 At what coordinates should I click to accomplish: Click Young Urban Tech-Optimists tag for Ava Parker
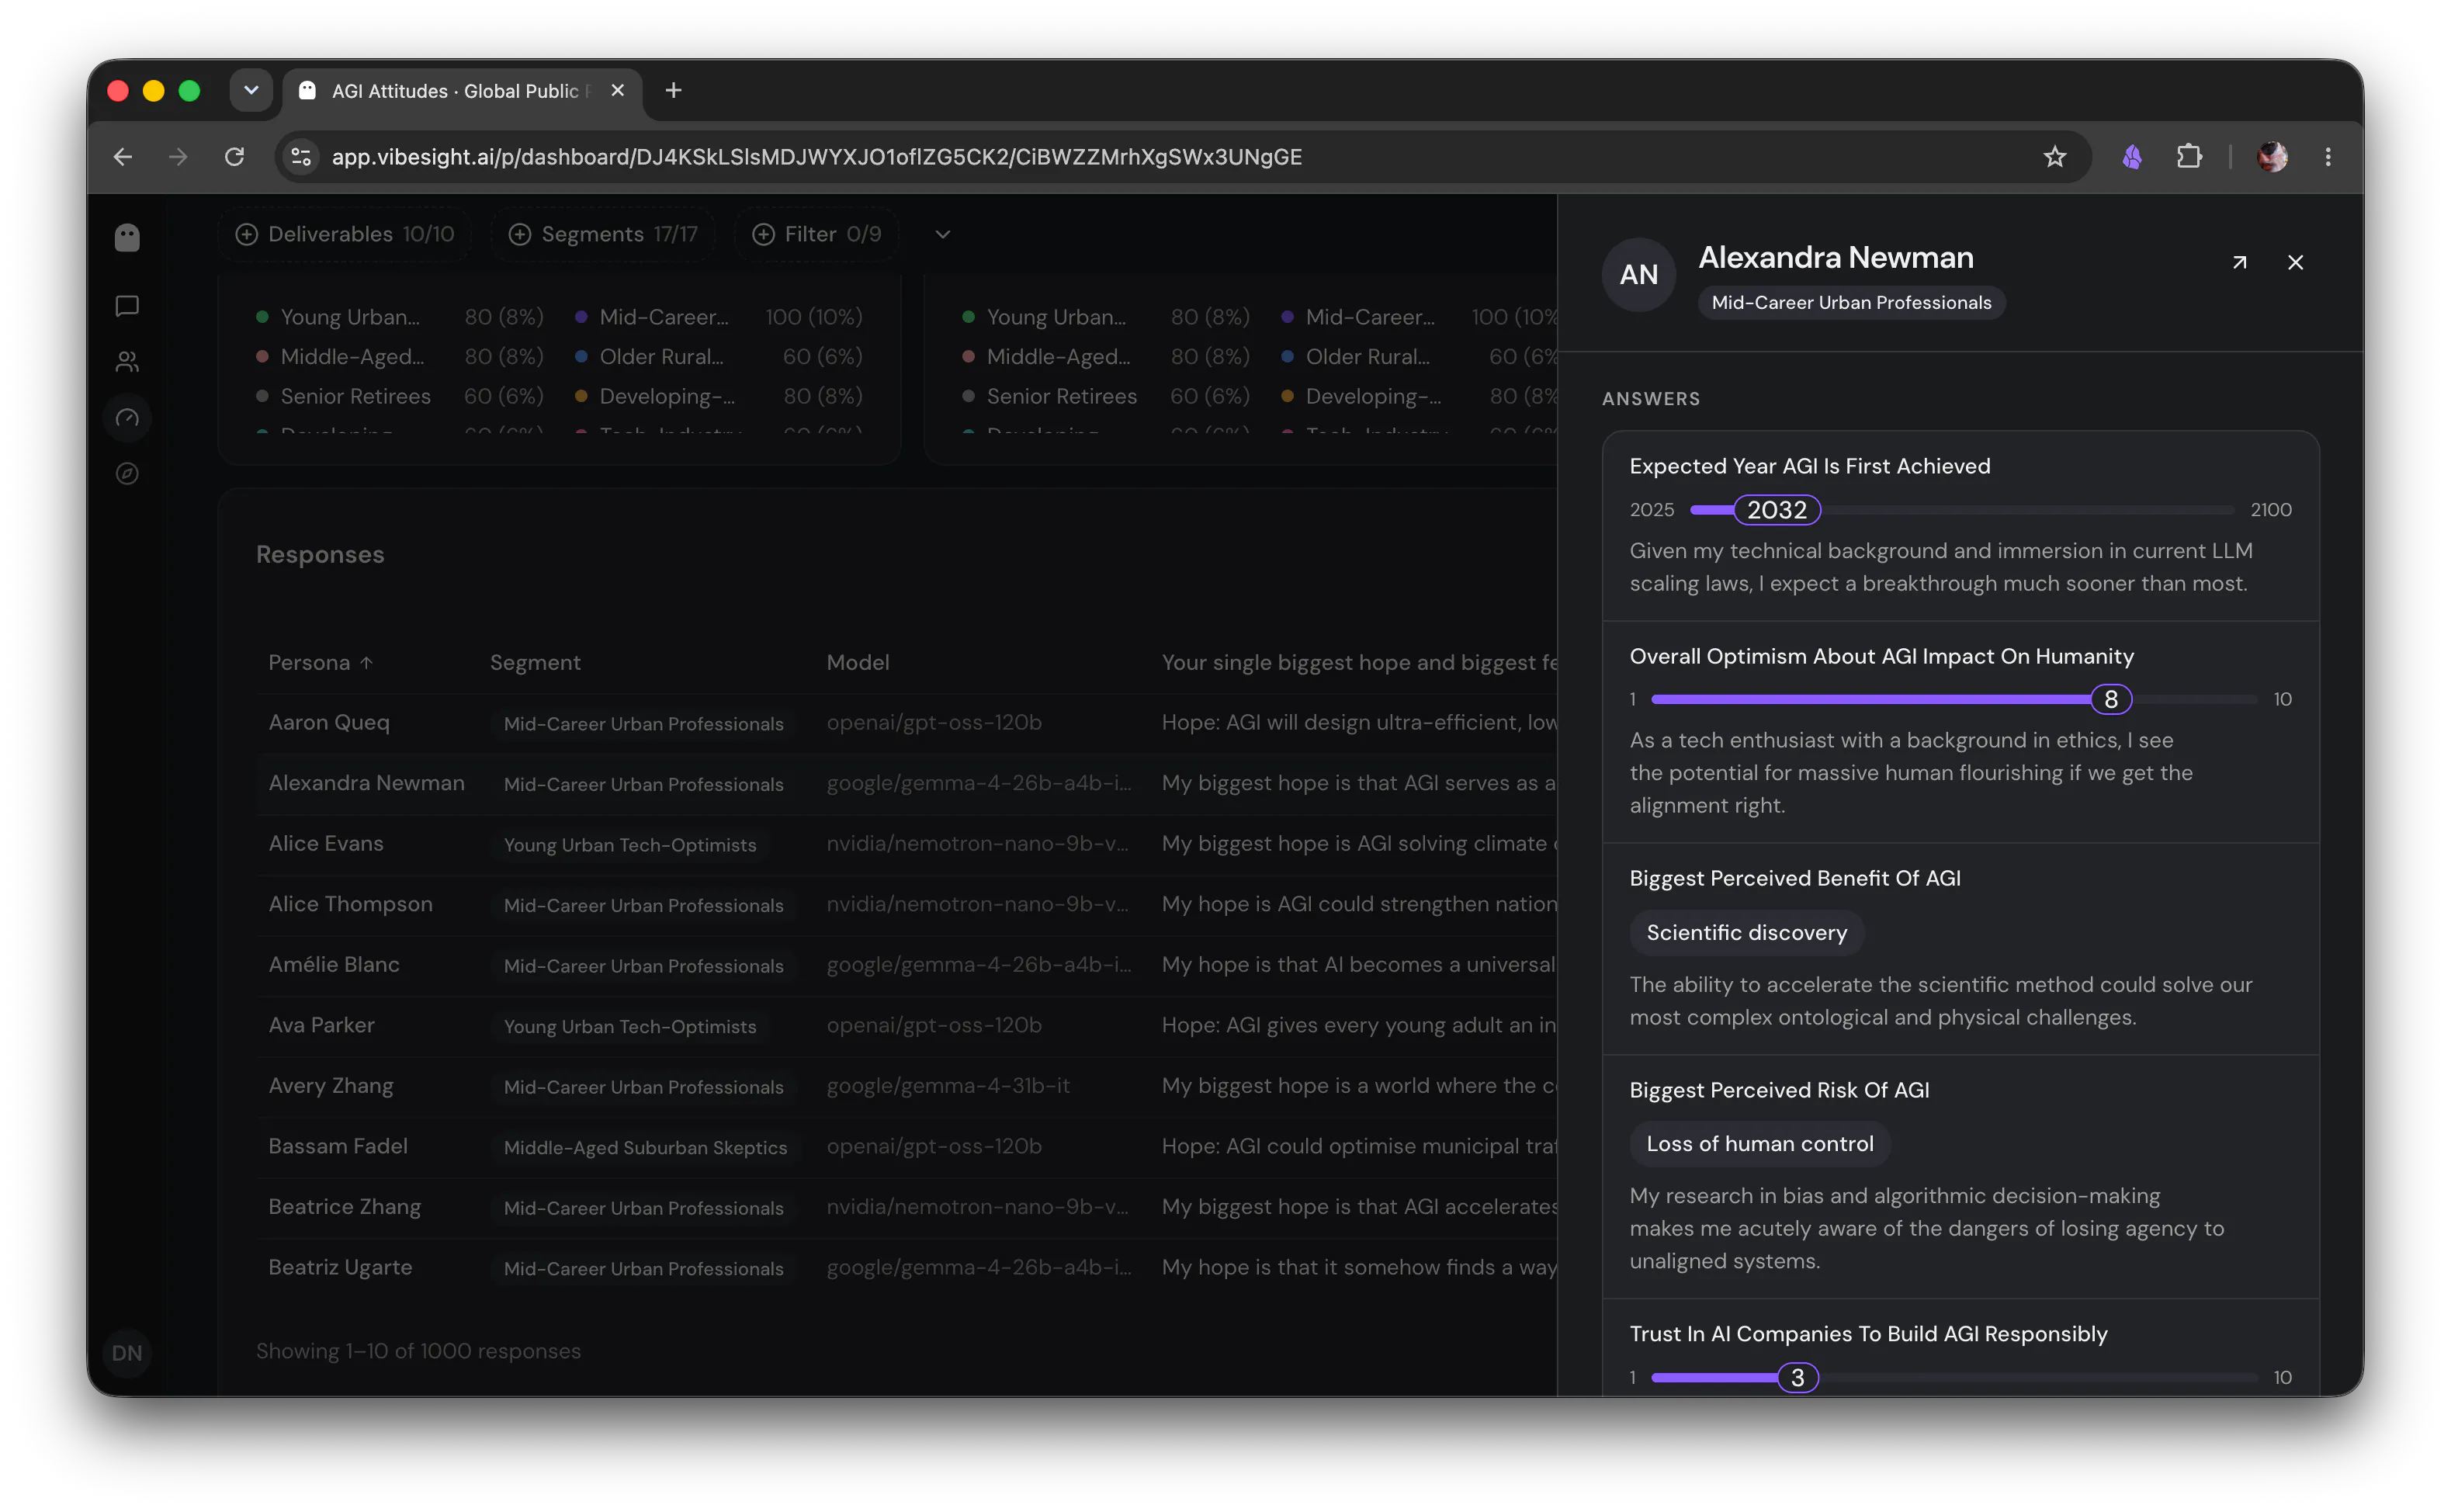coord(630,1026)
